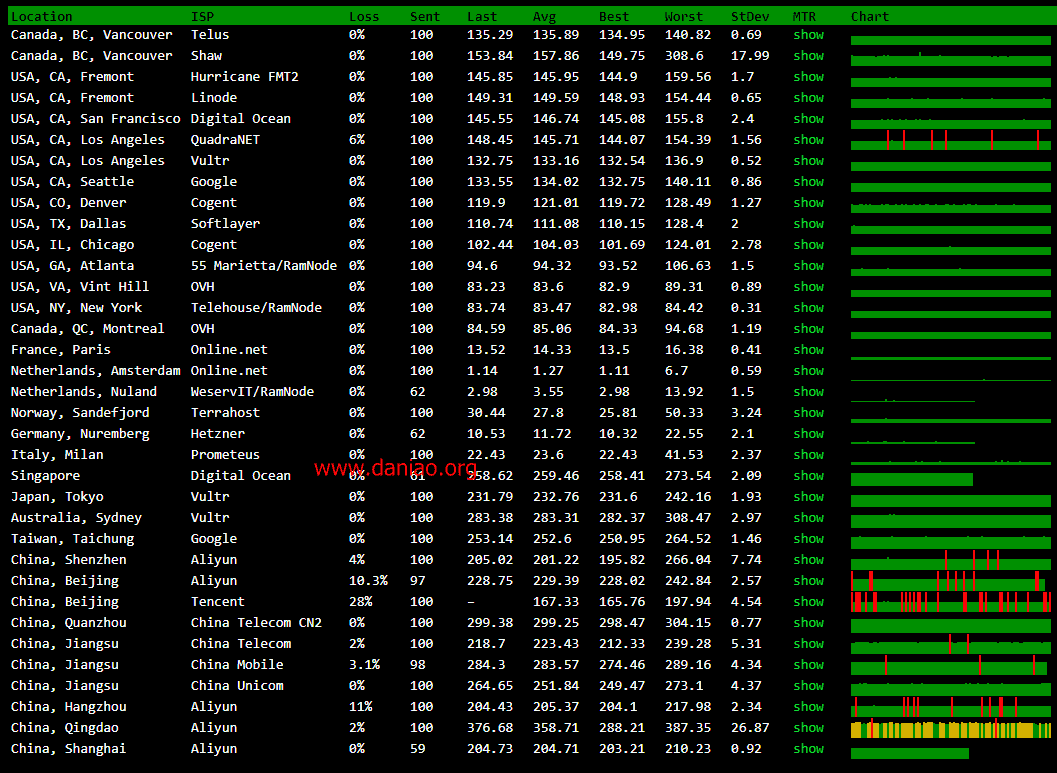Select Taiwan, Taichung location
The image size is (1057, 773).
point(73,538)
